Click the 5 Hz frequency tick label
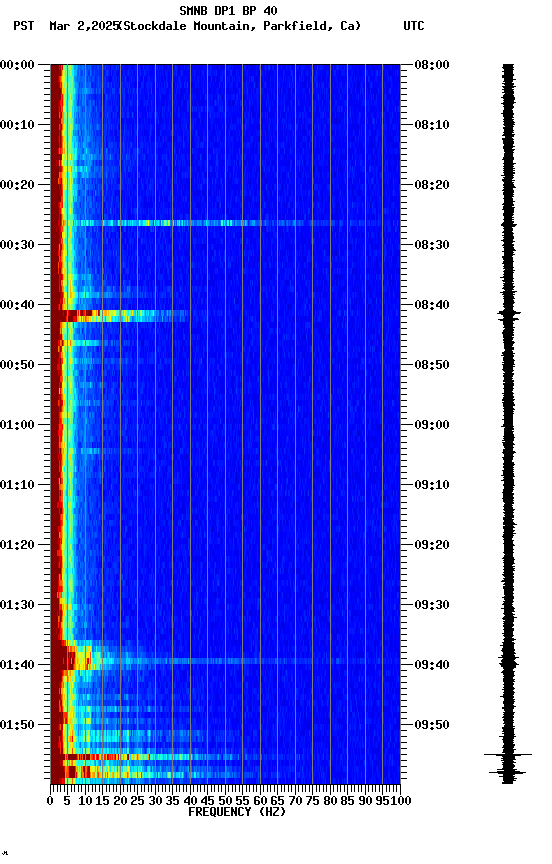The height and width of the screenshot is (864, 552). 67,801
